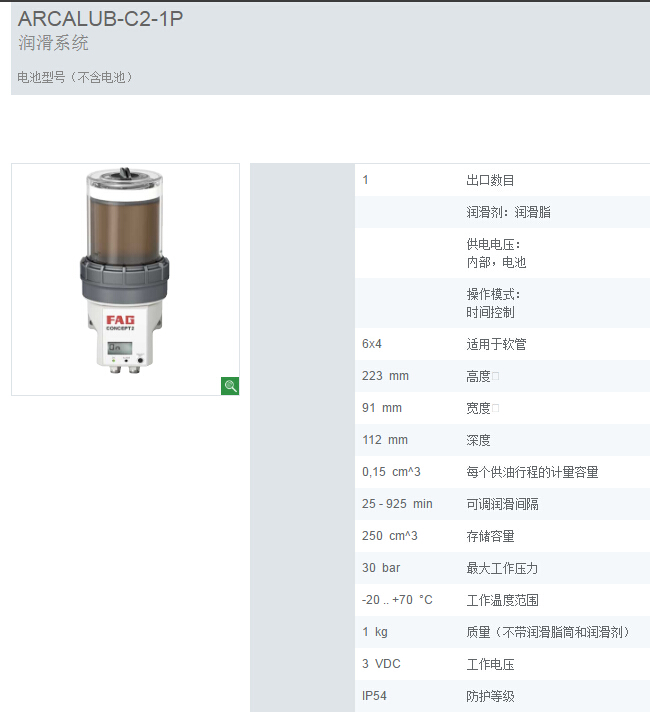Click the -20 .. +70 °C value
The image size is (650, 712).
pos(397,600)
